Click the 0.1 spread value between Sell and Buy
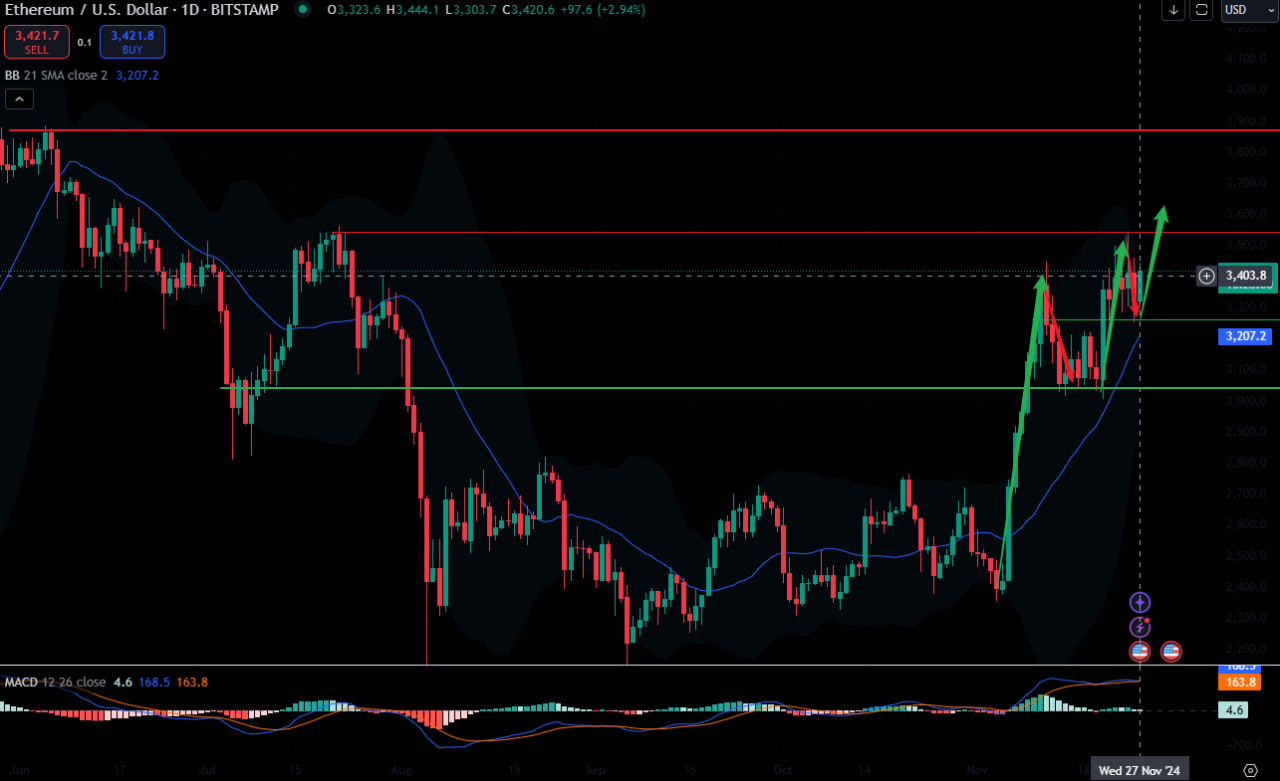 click(x=85, y=43)
